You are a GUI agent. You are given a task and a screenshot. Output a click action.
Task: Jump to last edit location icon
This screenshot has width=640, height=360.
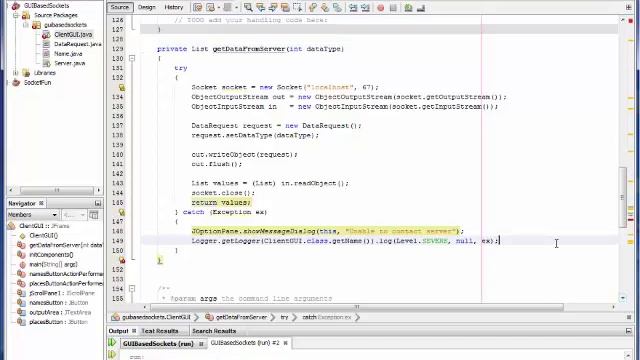click(198, 7)
